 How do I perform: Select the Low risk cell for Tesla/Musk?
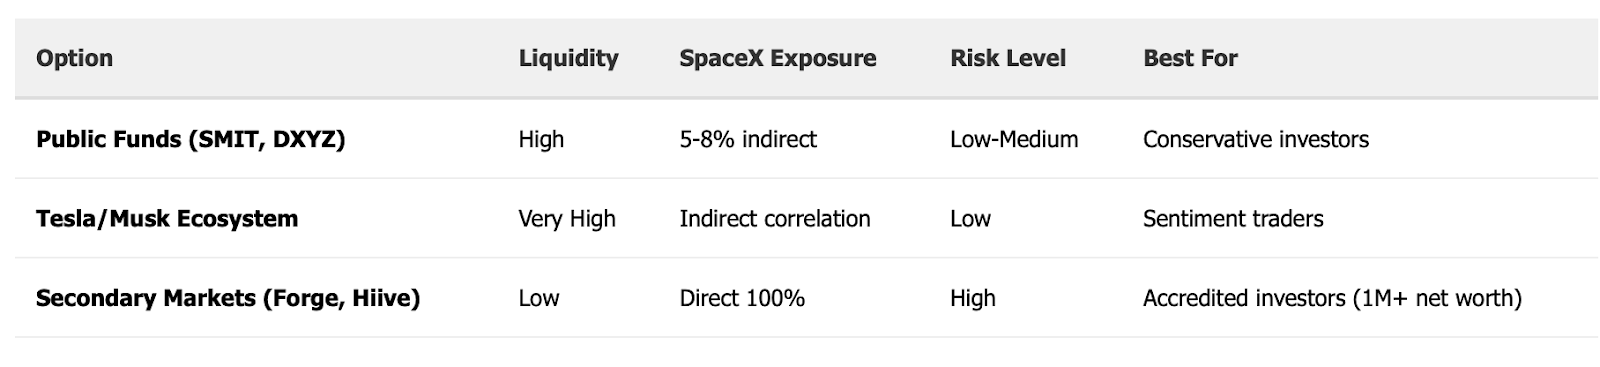970,218
